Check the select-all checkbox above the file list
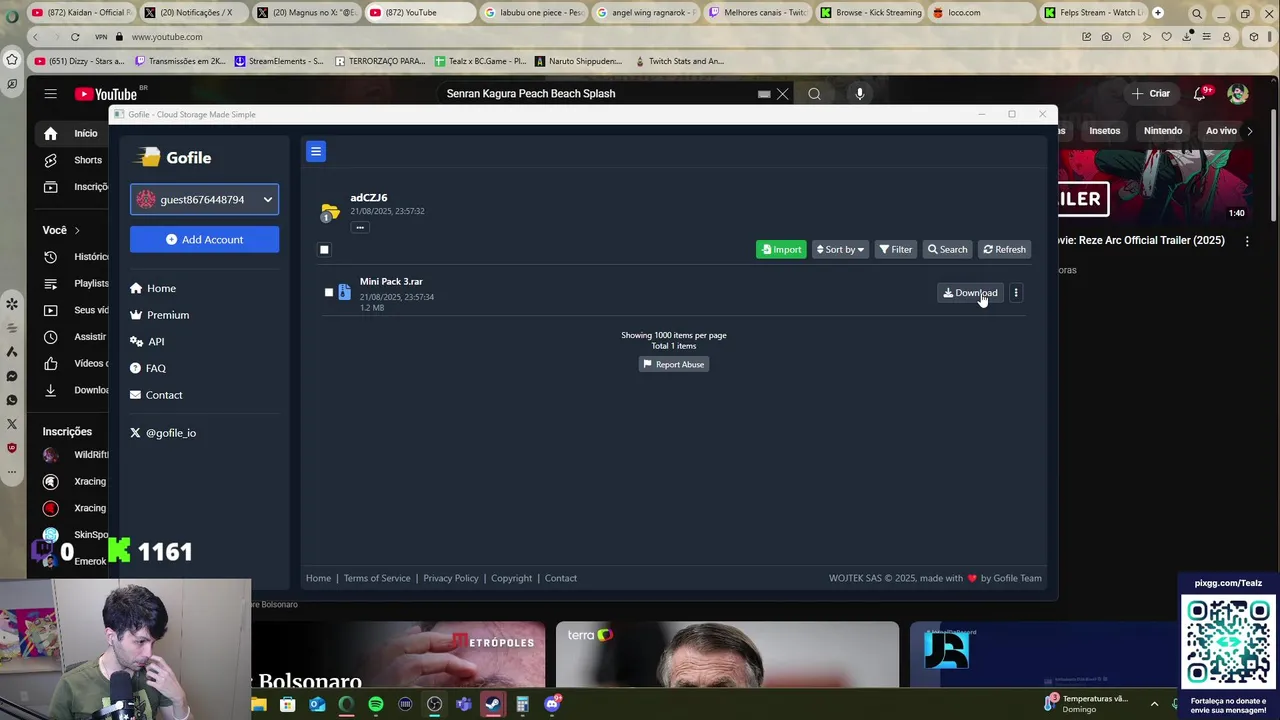1280x720 pixels. [x=324, y=250]
